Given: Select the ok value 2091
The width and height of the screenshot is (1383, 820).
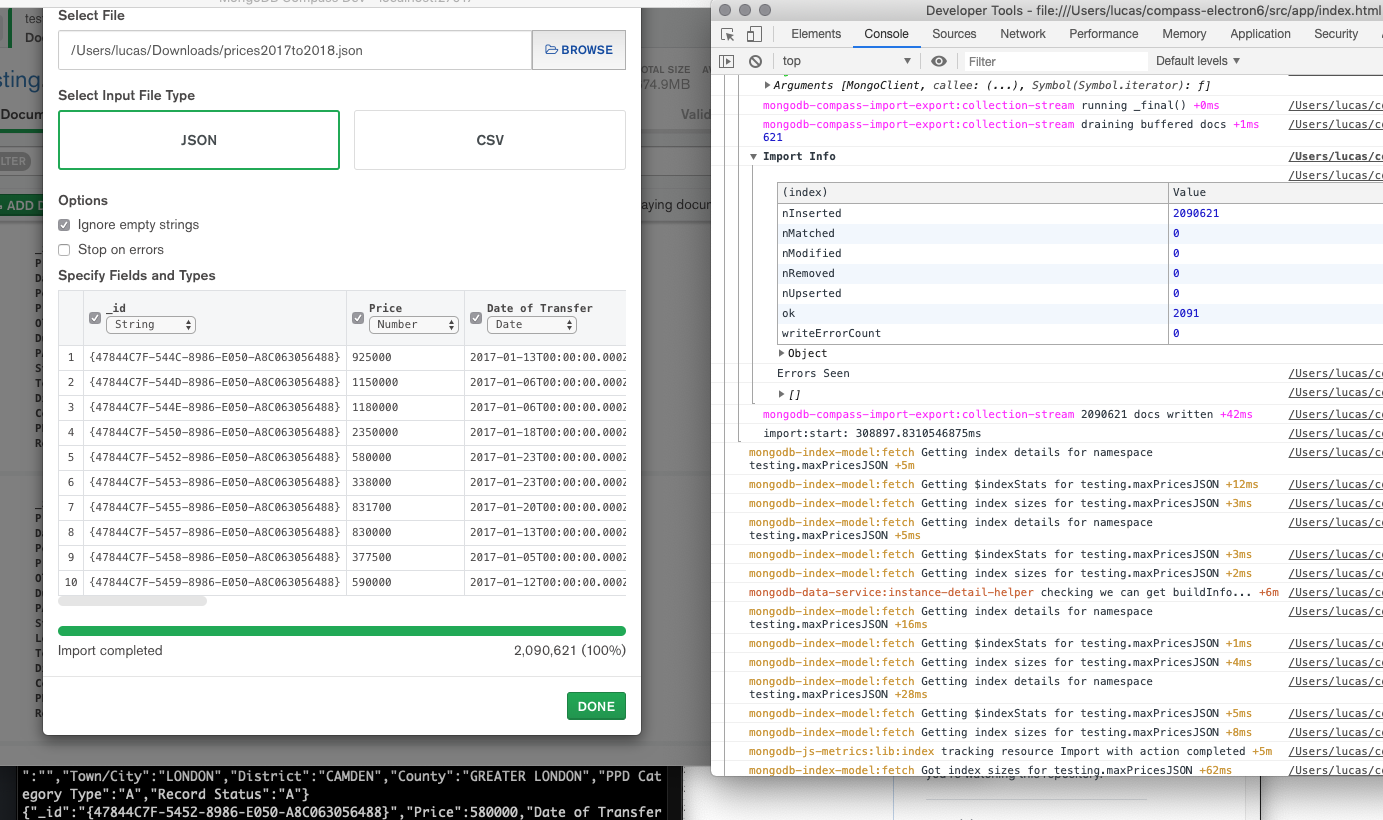Looking at the screenshot, I should [x=1186, y=313].
